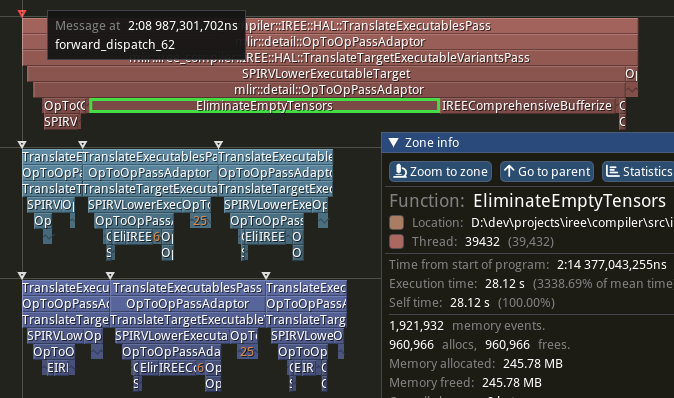The image size is (674, 398).
Task: Select teal SPIRVLowerExec zone in middle group
Action: point(135,205)
